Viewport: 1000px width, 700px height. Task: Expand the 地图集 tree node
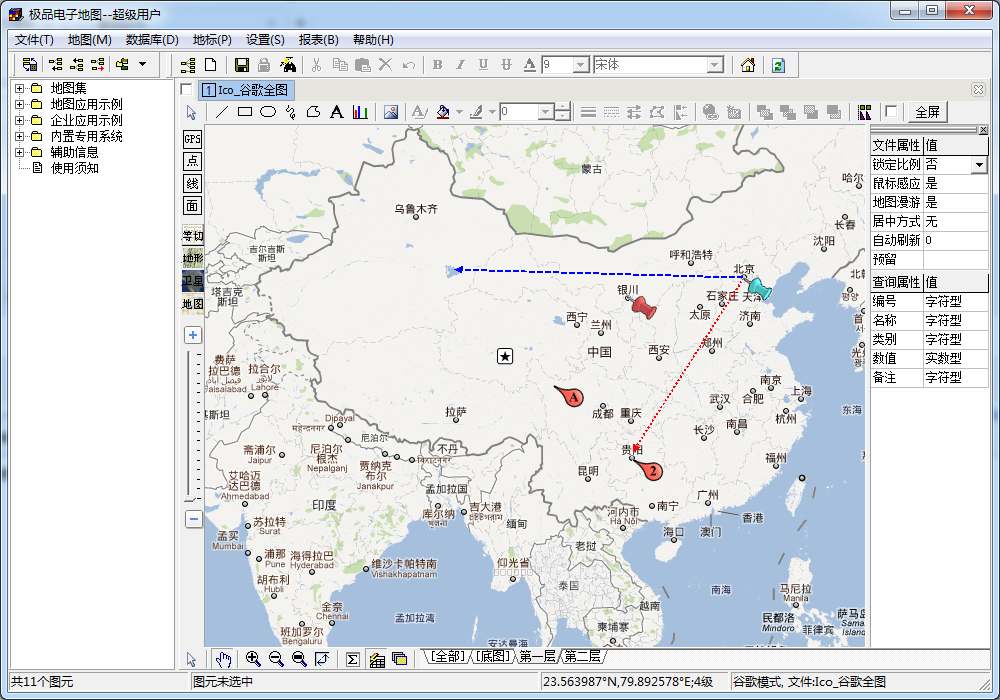[x=19, y=88]
